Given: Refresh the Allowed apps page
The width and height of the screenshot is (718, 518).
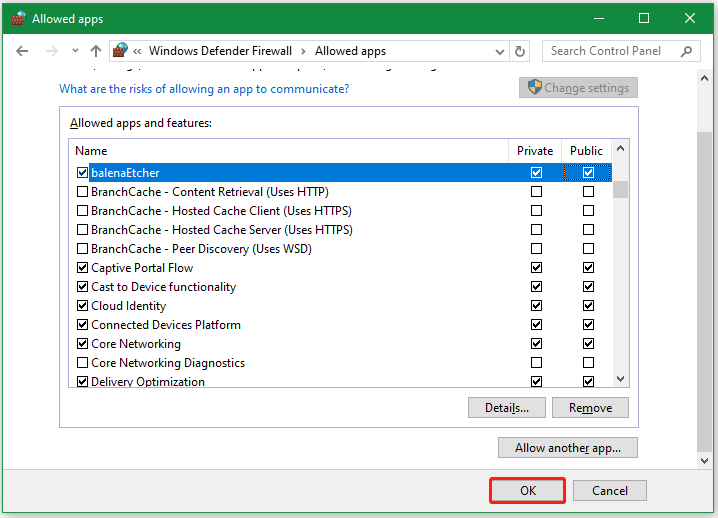Looking at the screenshot, I should pos(520,51).
